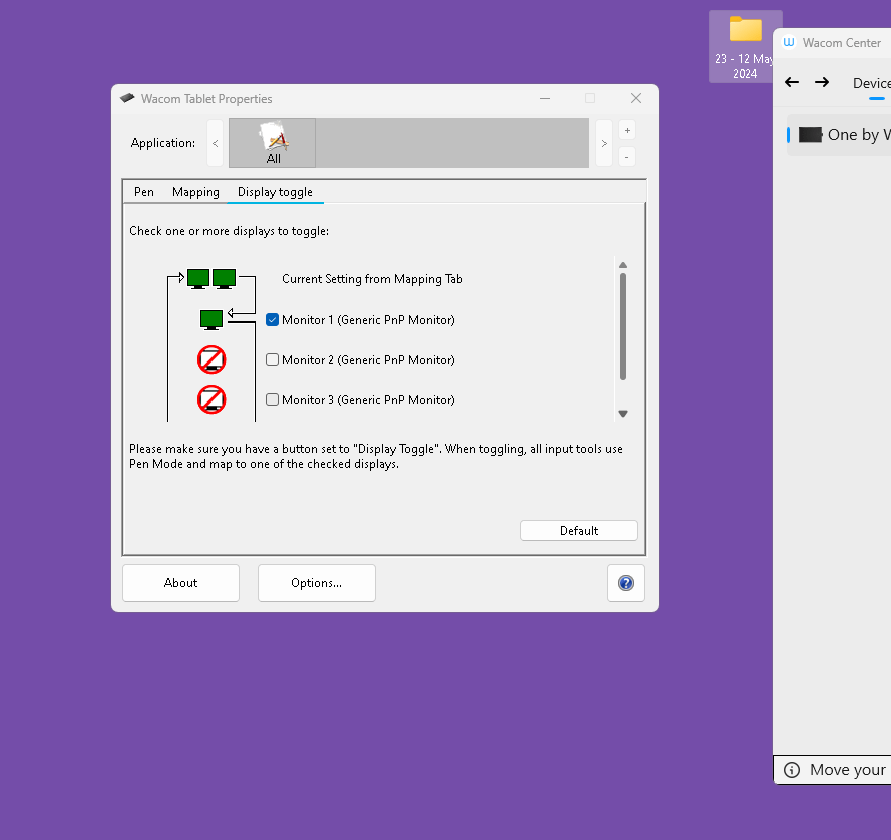Add an application with the + button
This screenshot has height=840, width=891.
click(x=627, y=130)
